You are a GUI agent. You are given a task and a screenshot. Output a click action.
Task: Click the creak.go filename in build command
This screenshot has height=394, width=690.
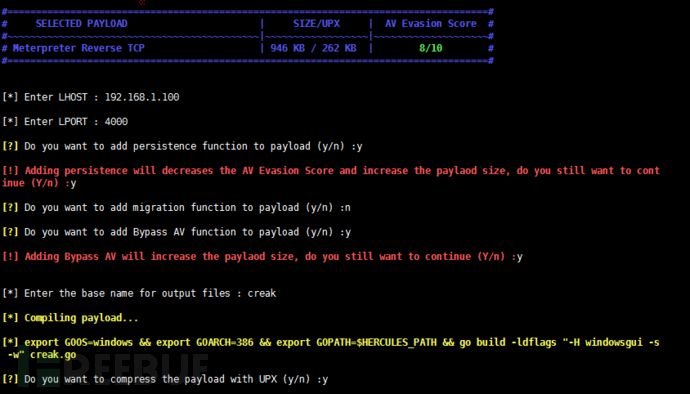point(53,355)
